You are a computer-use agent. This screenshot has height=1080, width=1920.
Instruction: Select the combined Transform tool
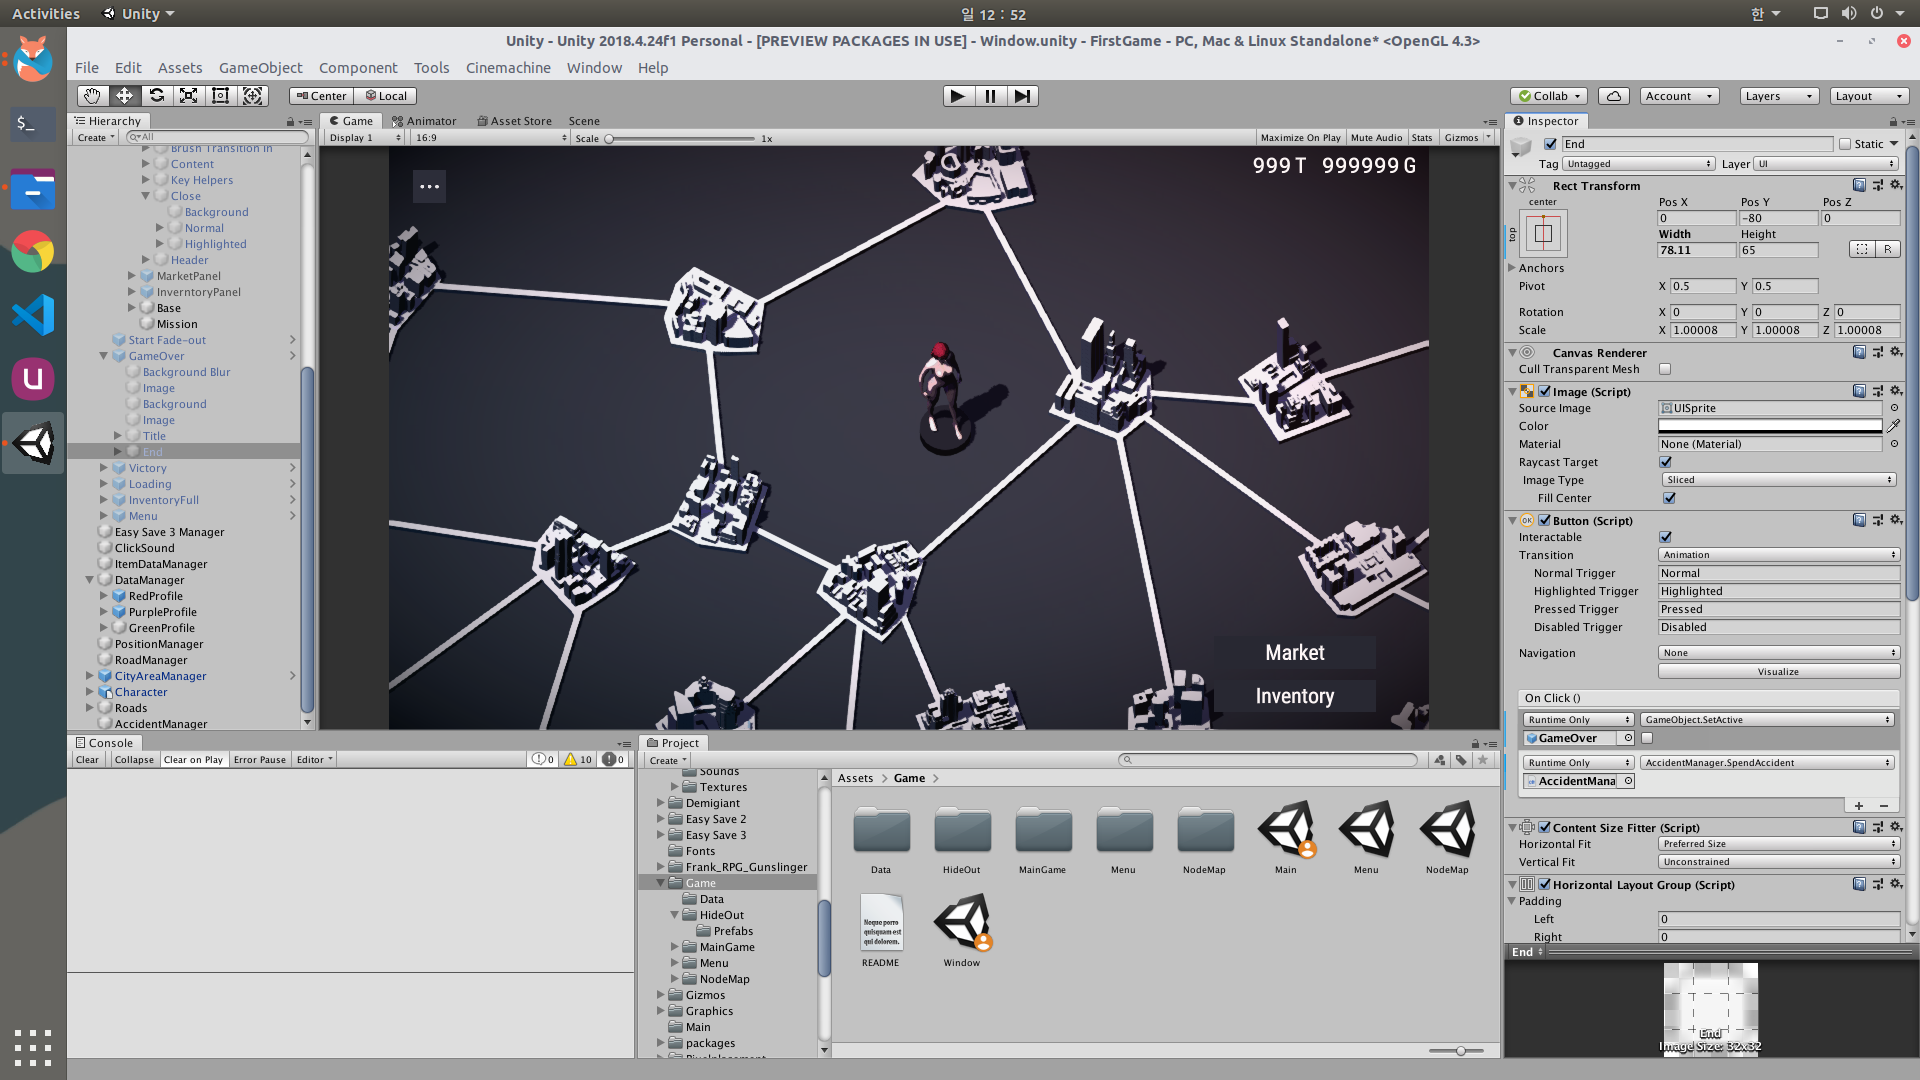click(253, 96)
